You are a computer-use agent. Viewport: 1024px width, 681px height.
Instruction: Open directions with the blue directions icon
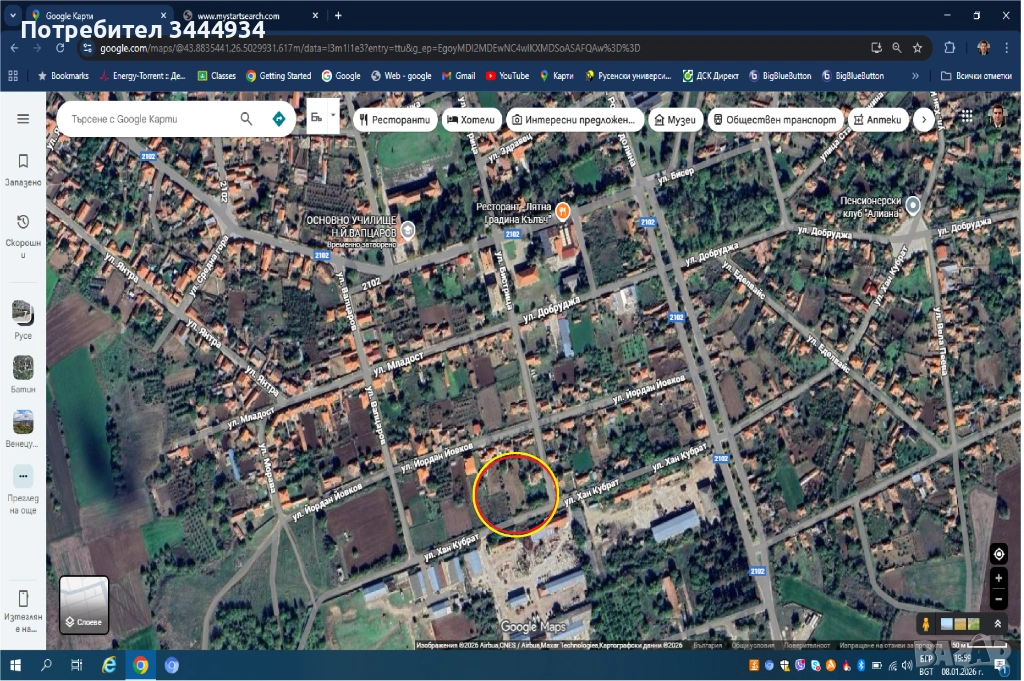(278, 118)
